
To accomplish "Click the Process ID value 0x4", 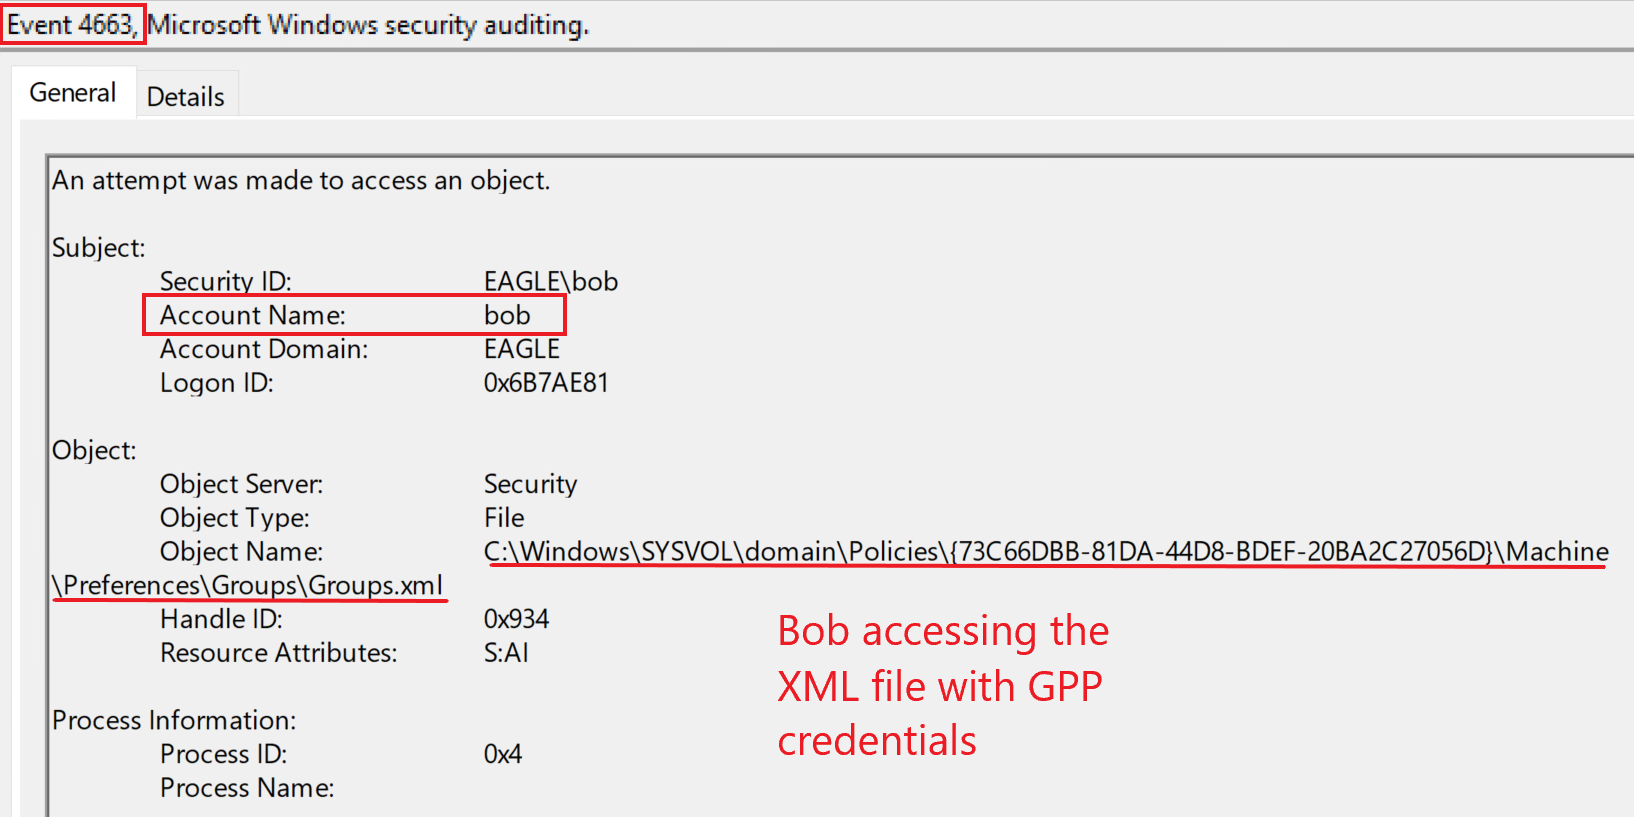I will [503, 754].
